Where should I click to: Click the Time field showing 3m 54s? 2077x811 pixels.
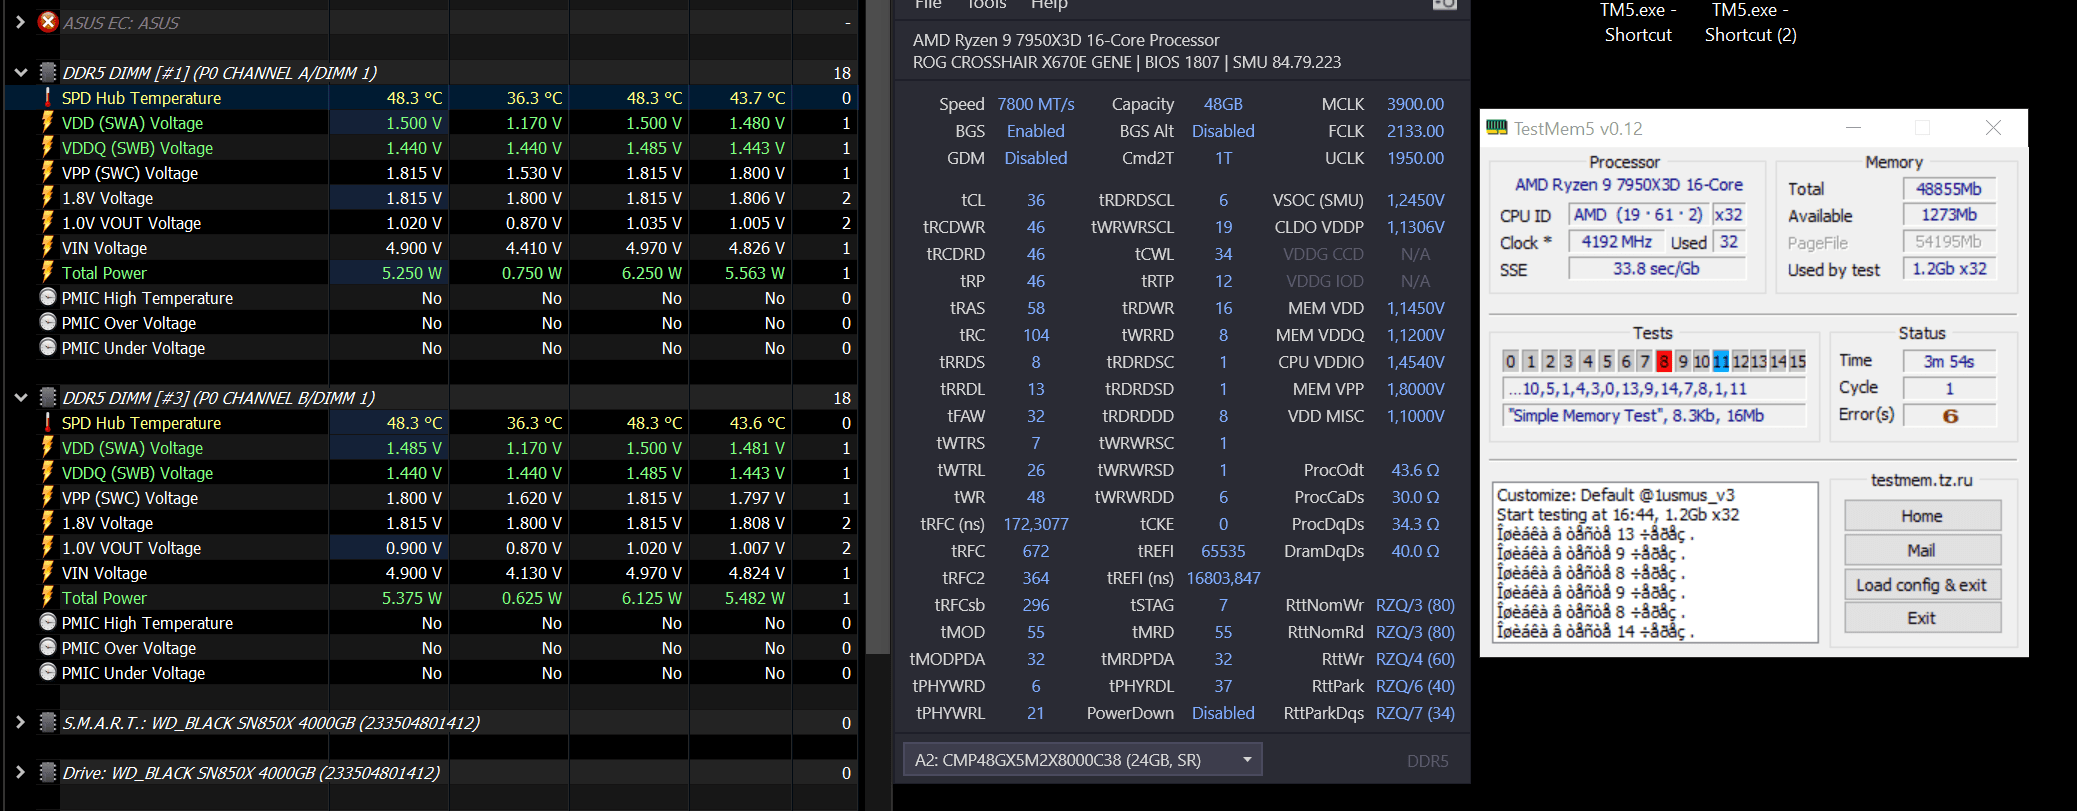point(1950,361)
